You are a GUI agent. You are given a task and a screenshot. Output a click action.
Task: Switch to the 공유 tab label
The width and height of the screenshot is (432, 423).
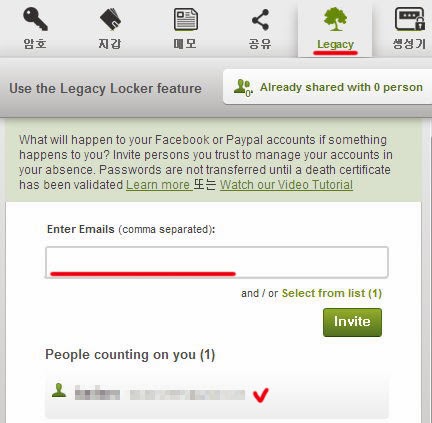[x=260, y=44]
